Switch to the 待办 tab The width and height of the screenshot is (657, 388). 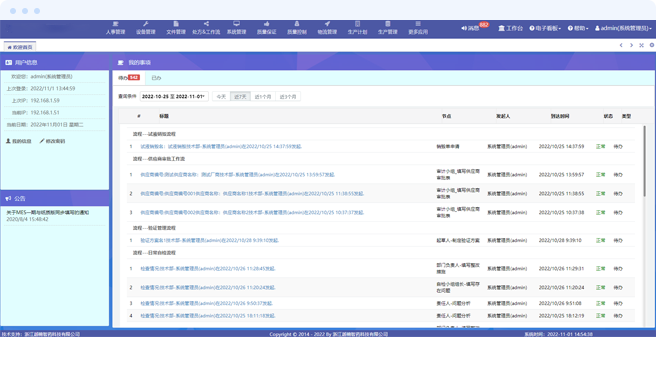[x=129, y=78]
